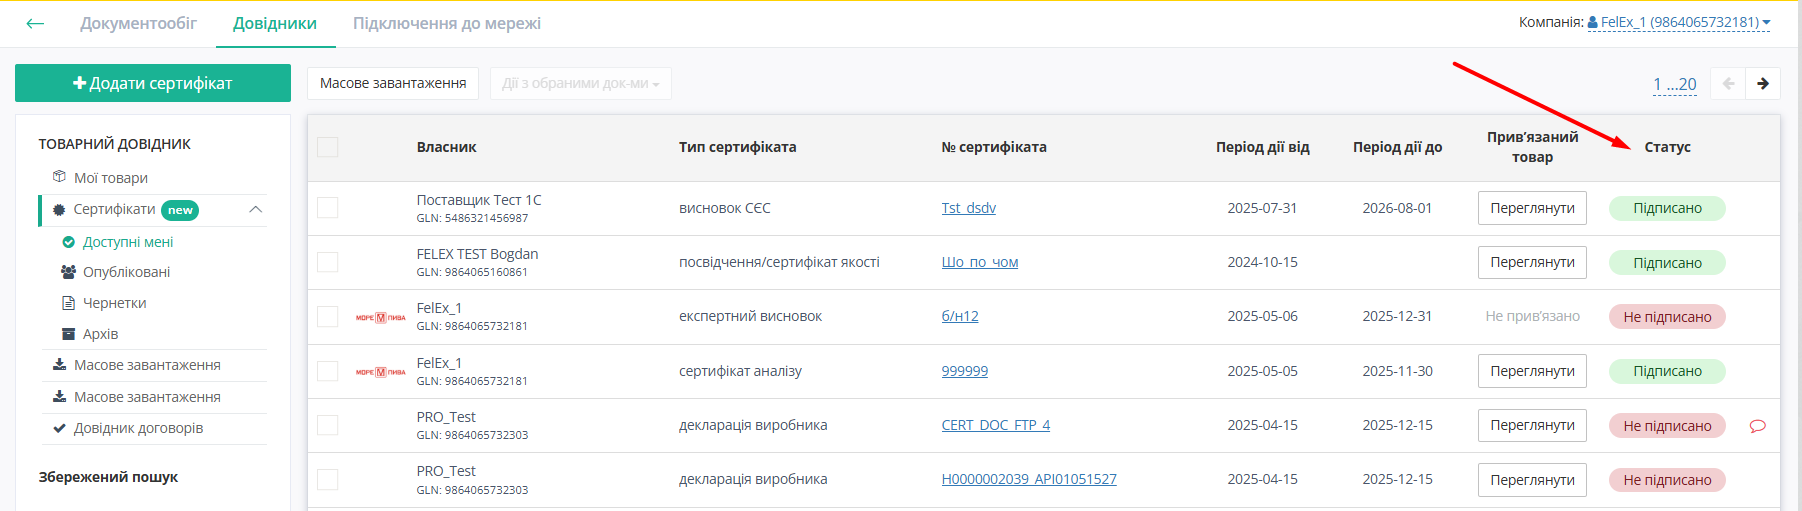Toggle the select-all checkbox in table header
1802x511 pixels.
tap(328, 147)
